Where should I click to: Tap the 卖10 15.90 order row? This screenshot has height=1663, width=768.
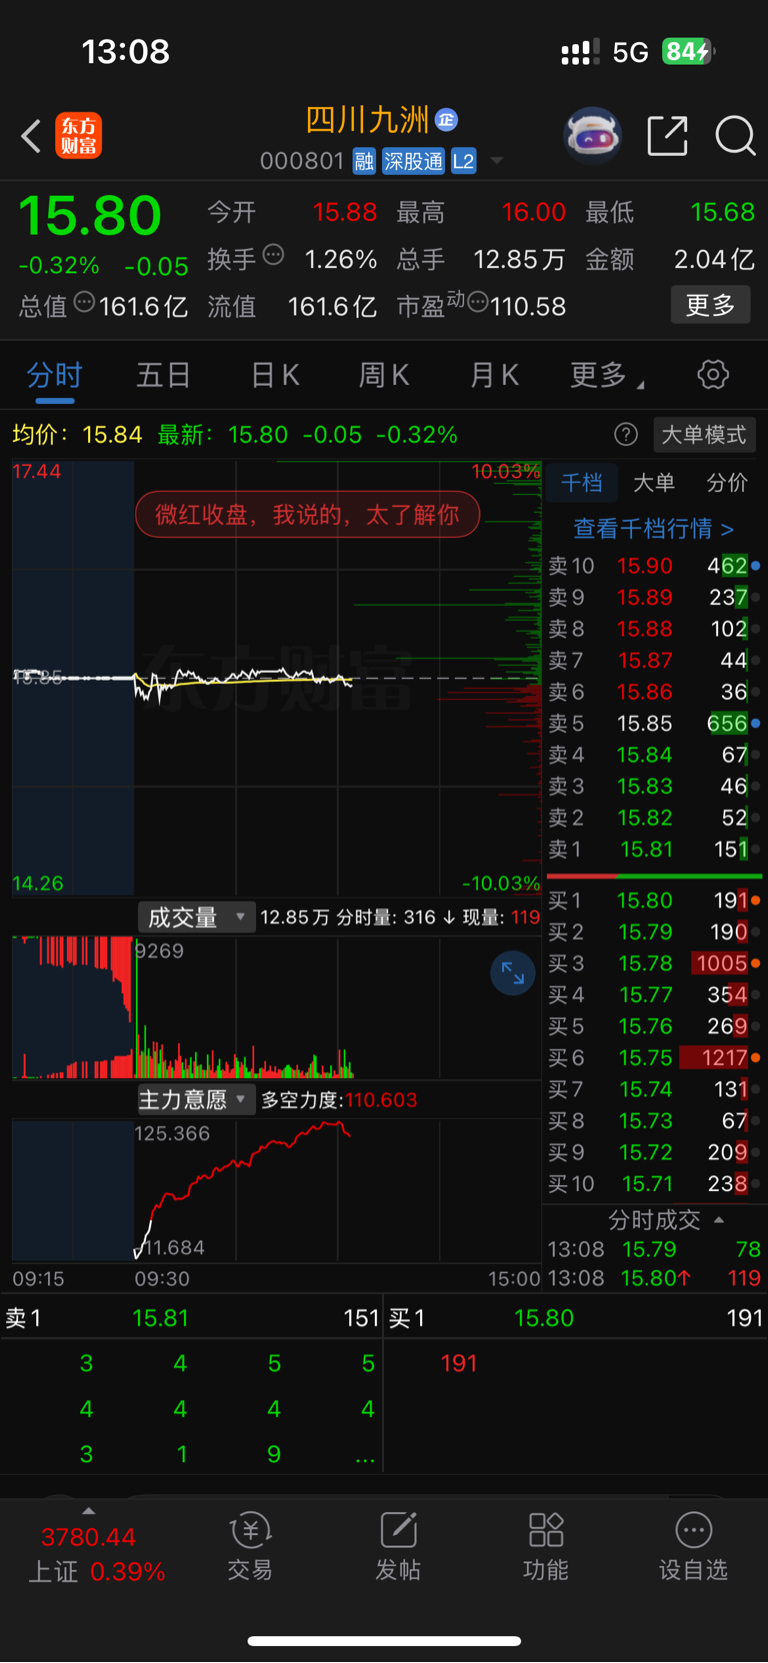pos(654,566)
